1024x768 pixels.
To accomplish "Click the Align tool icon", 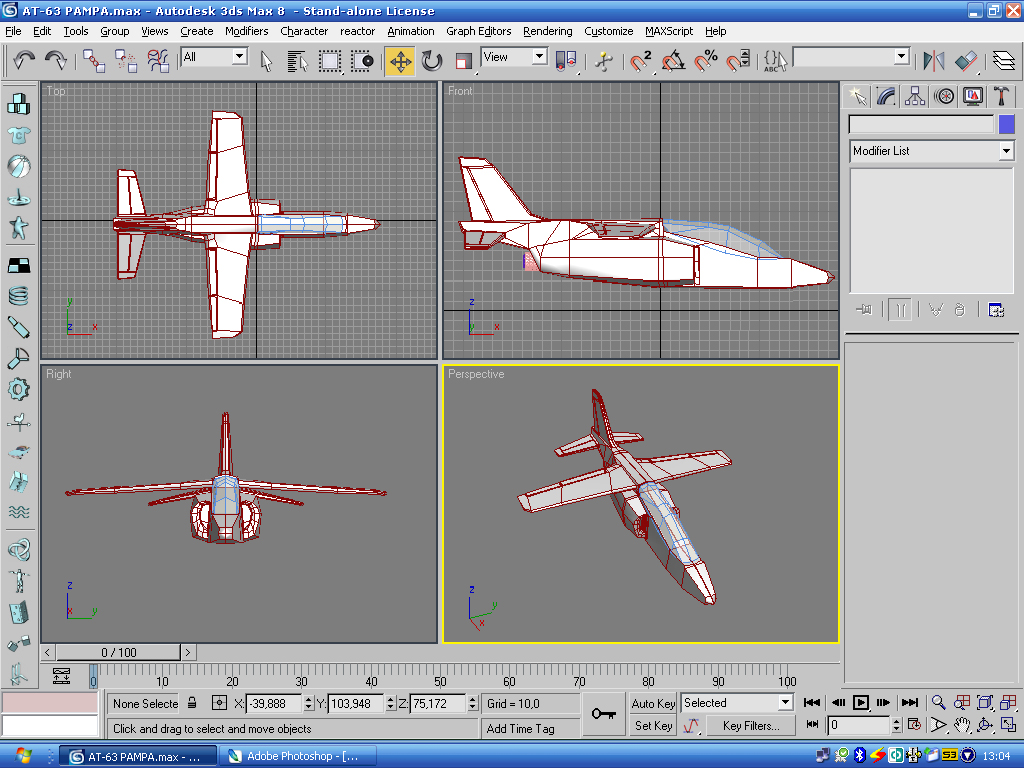I will 966,61.
